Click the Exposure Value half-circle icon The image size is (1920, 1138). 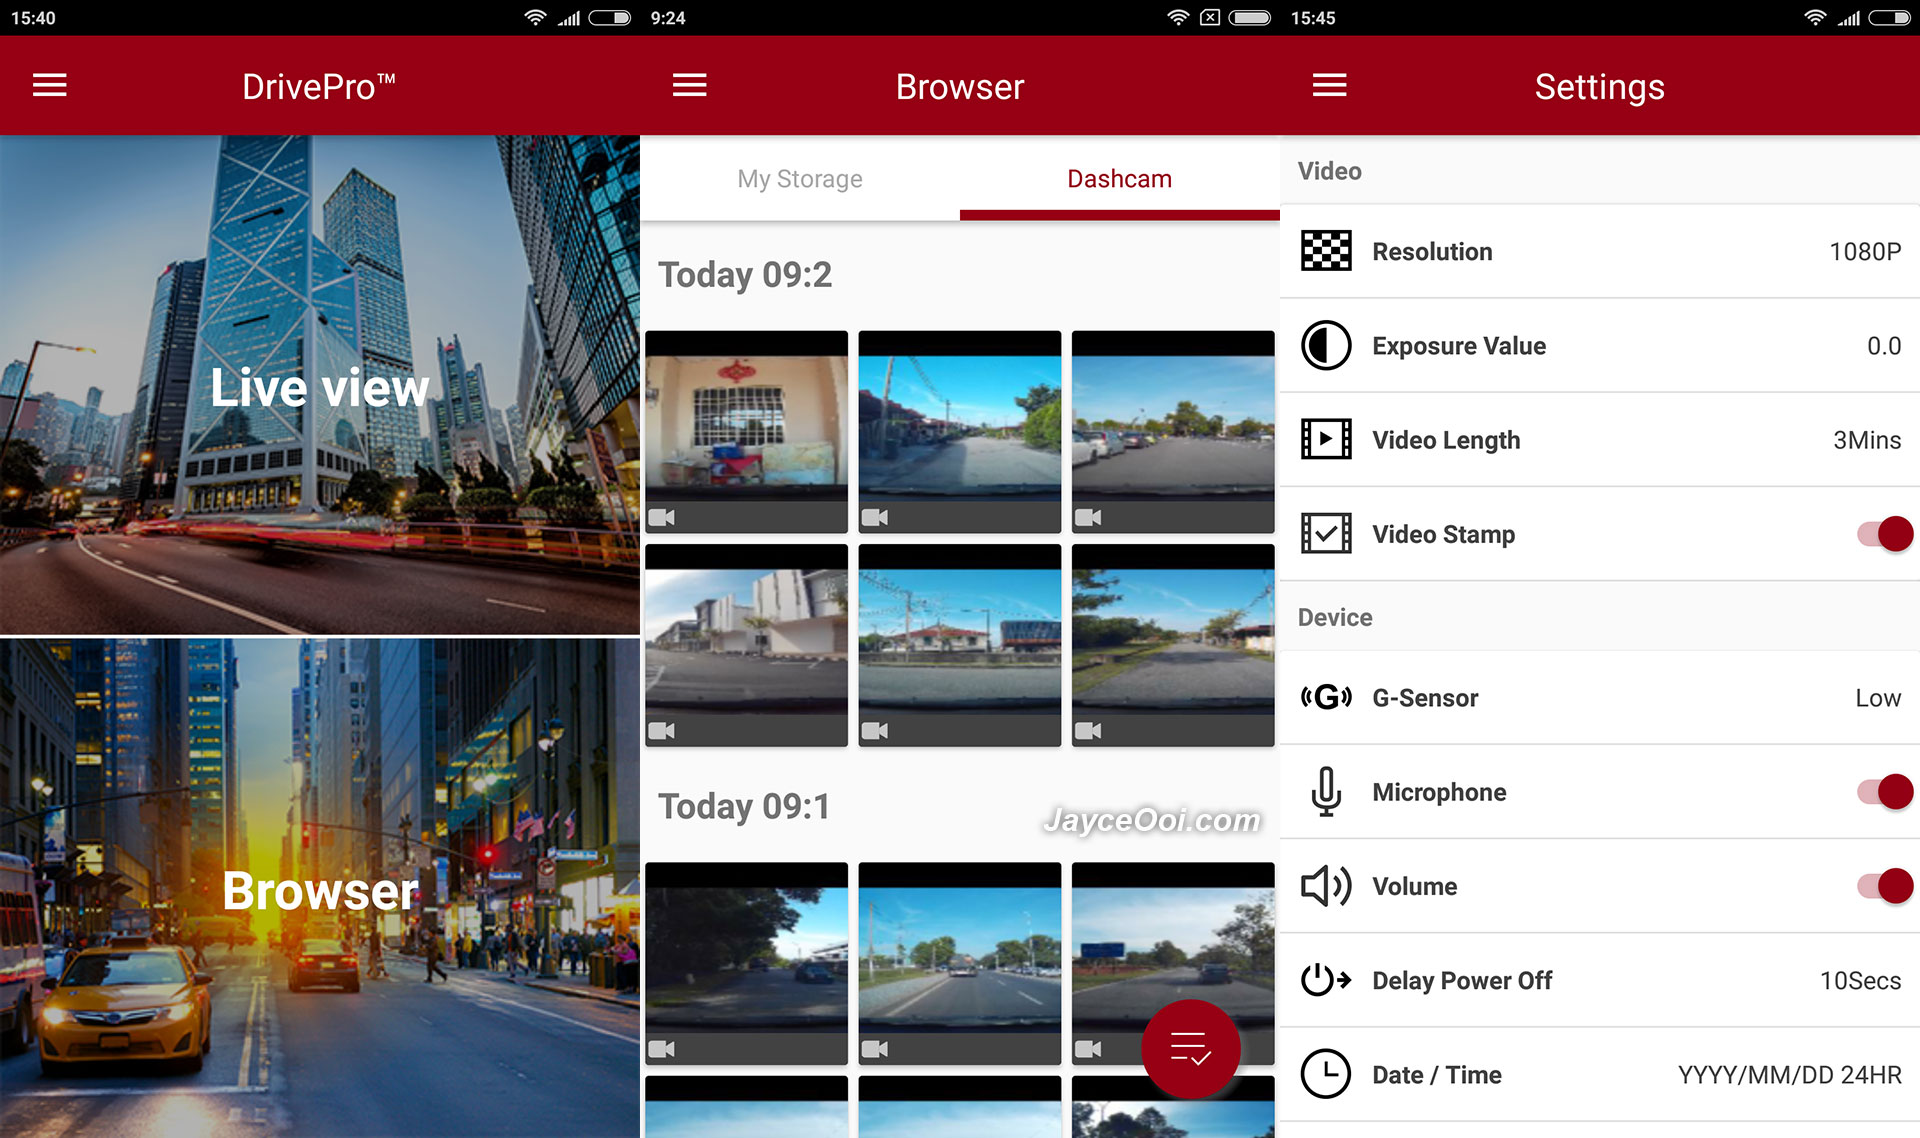[x=1326, y=345]
